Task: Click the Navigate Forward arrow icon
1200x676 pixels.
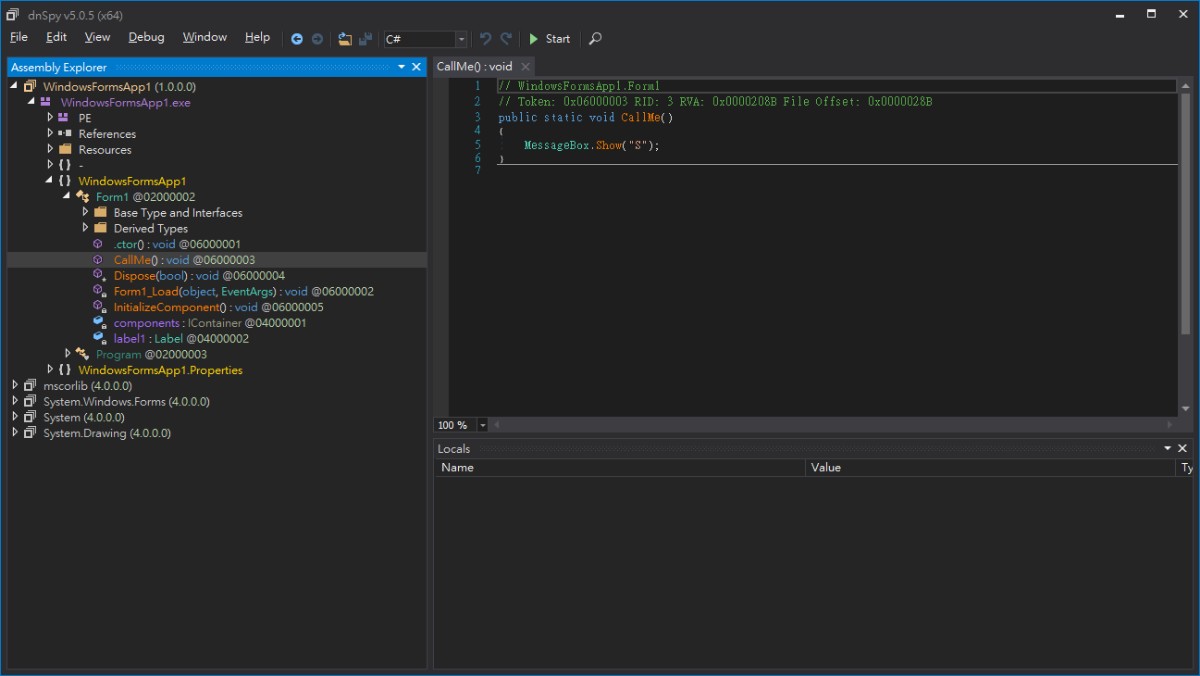Action: coord(317,39)
